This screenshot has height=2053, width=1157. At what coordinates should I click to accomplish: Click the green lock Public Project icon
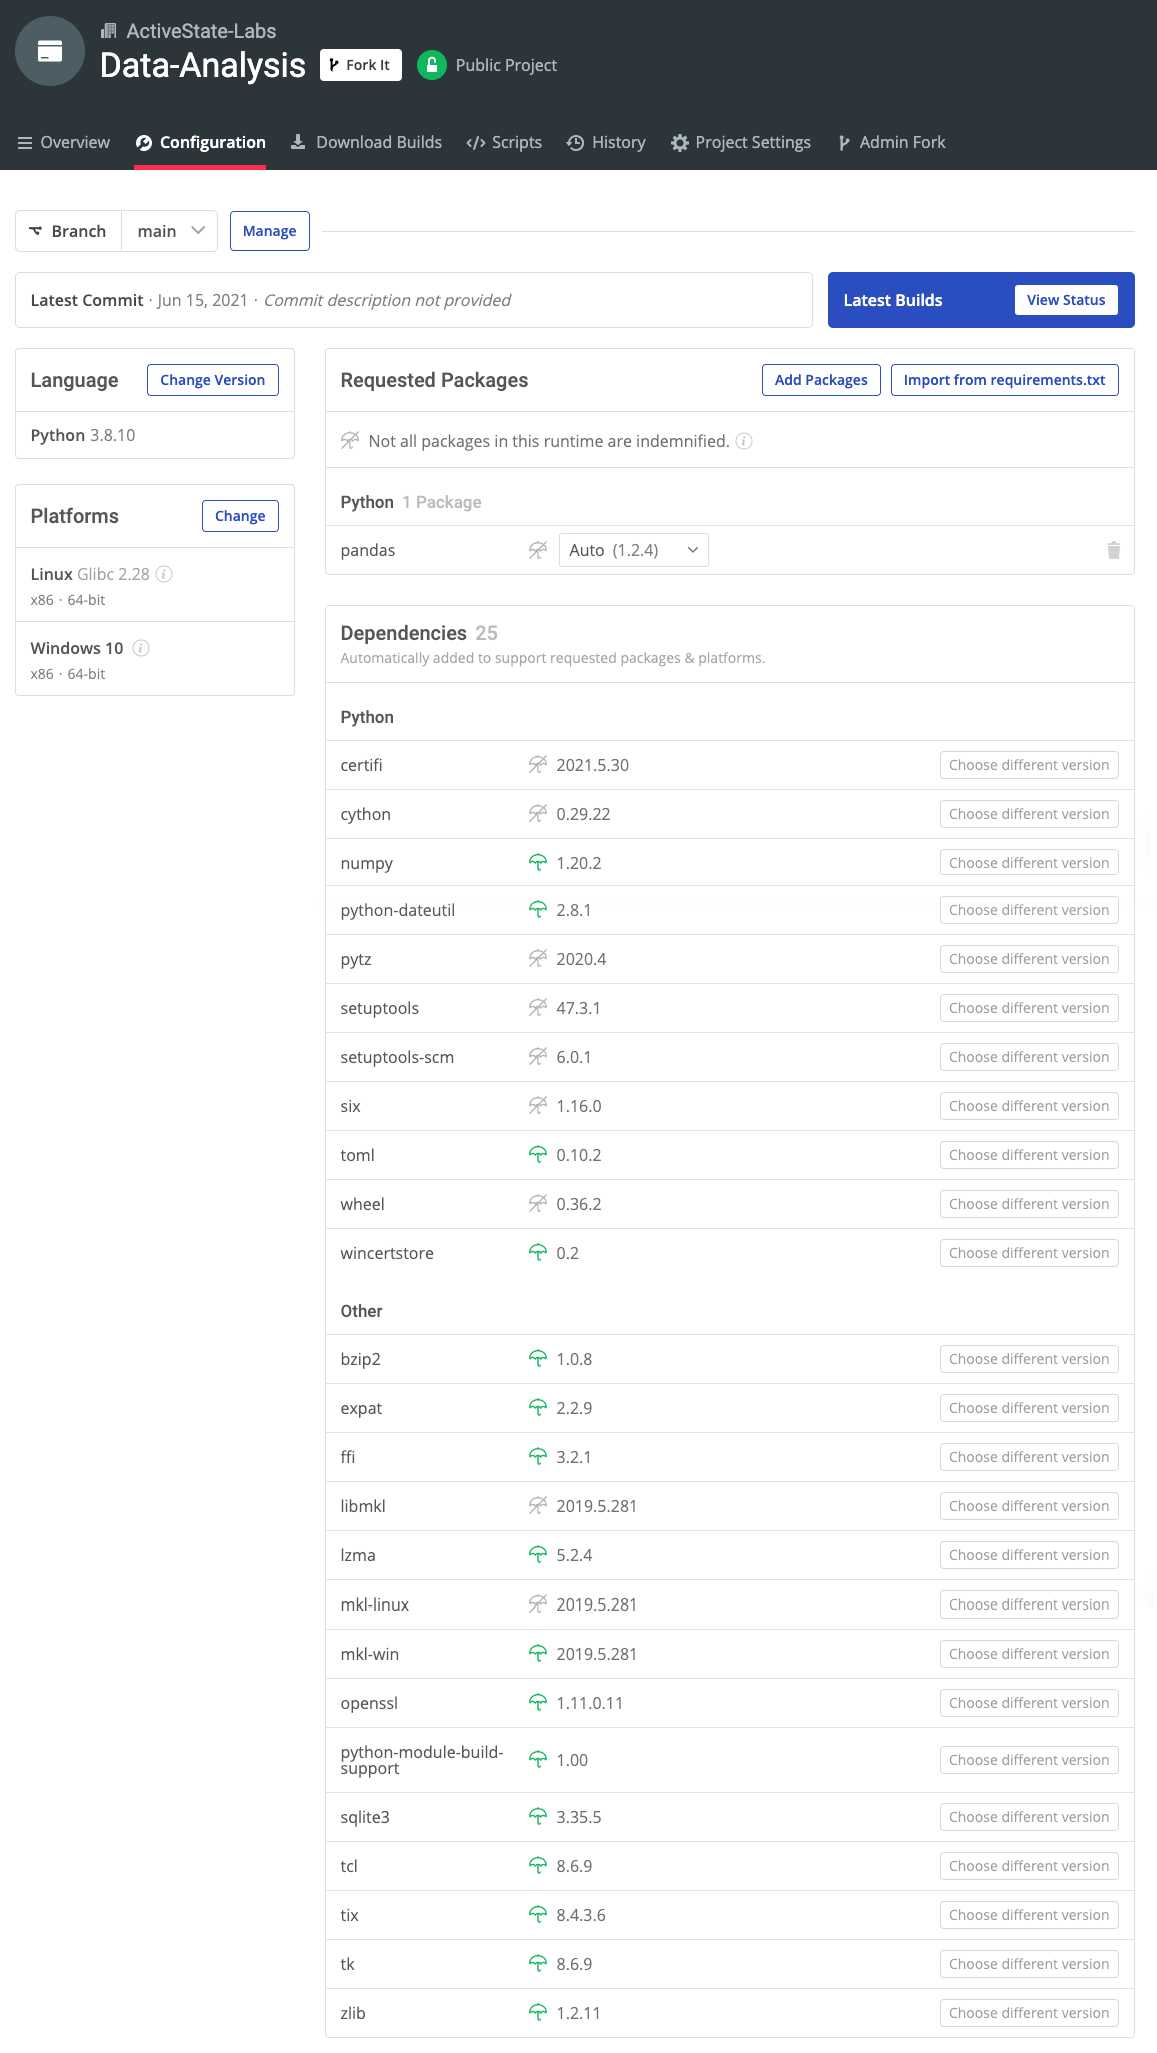(431, 65)
